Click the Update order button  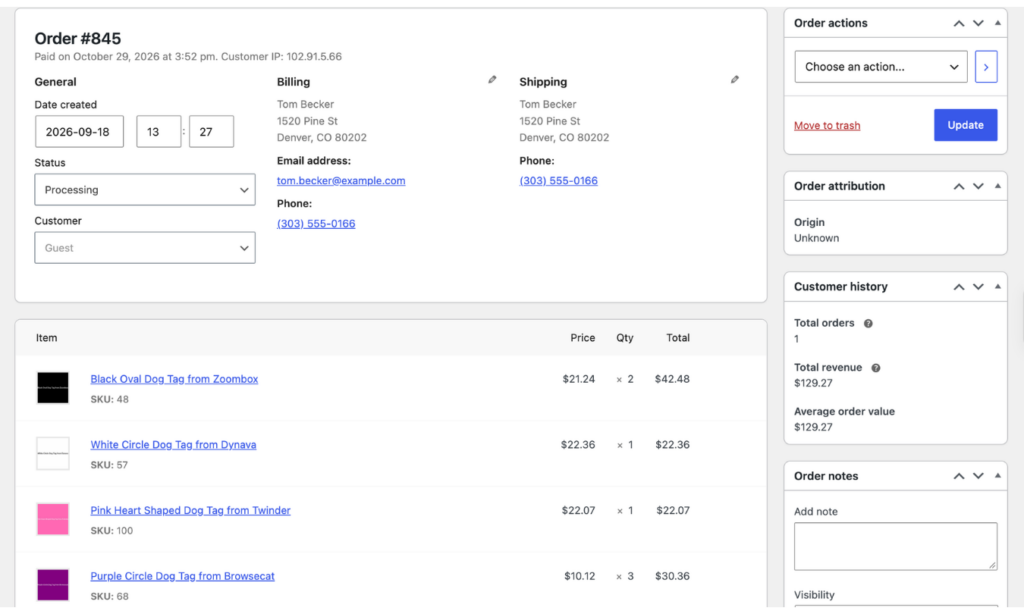(x=965, y=125)
